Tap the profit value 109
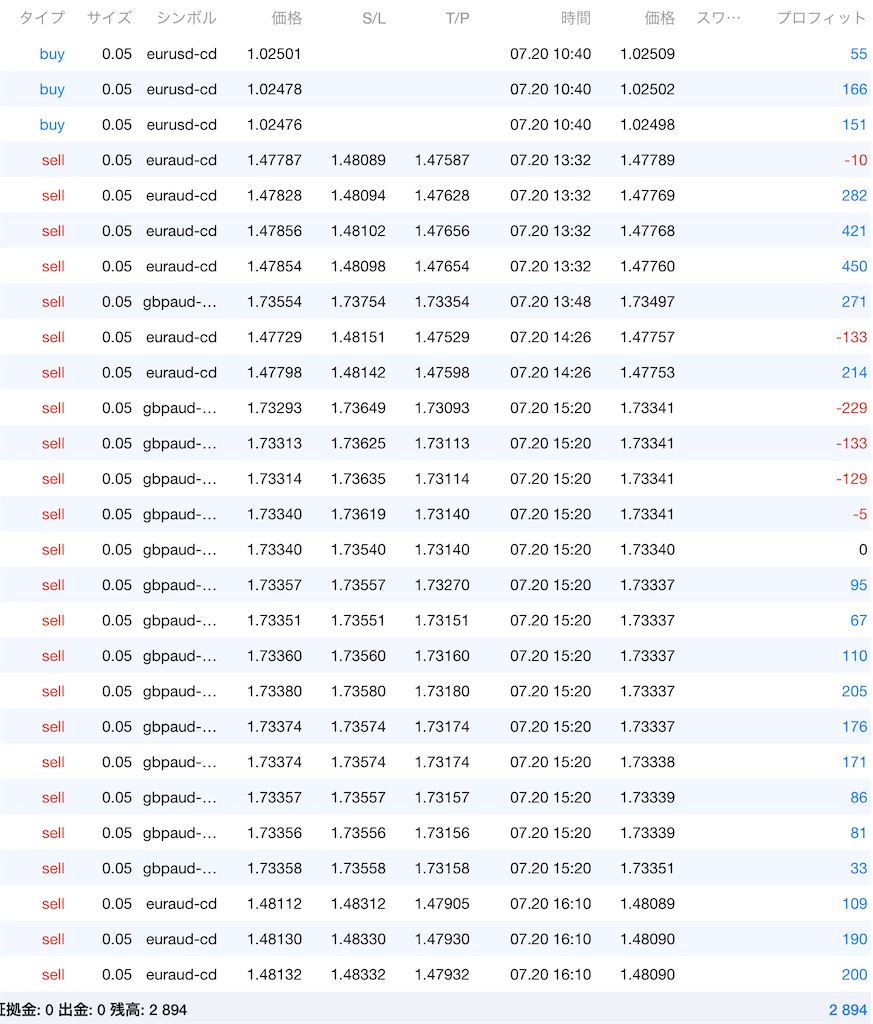Viewport: 873px width, 1024px height. click(855, 903)
